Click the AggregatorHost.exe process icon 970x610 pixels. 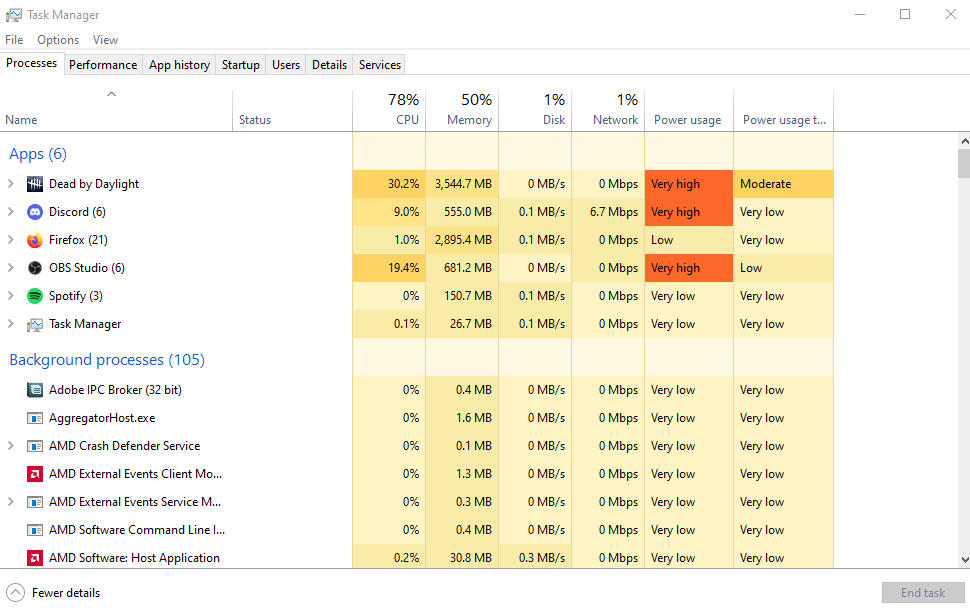(35, 418)
